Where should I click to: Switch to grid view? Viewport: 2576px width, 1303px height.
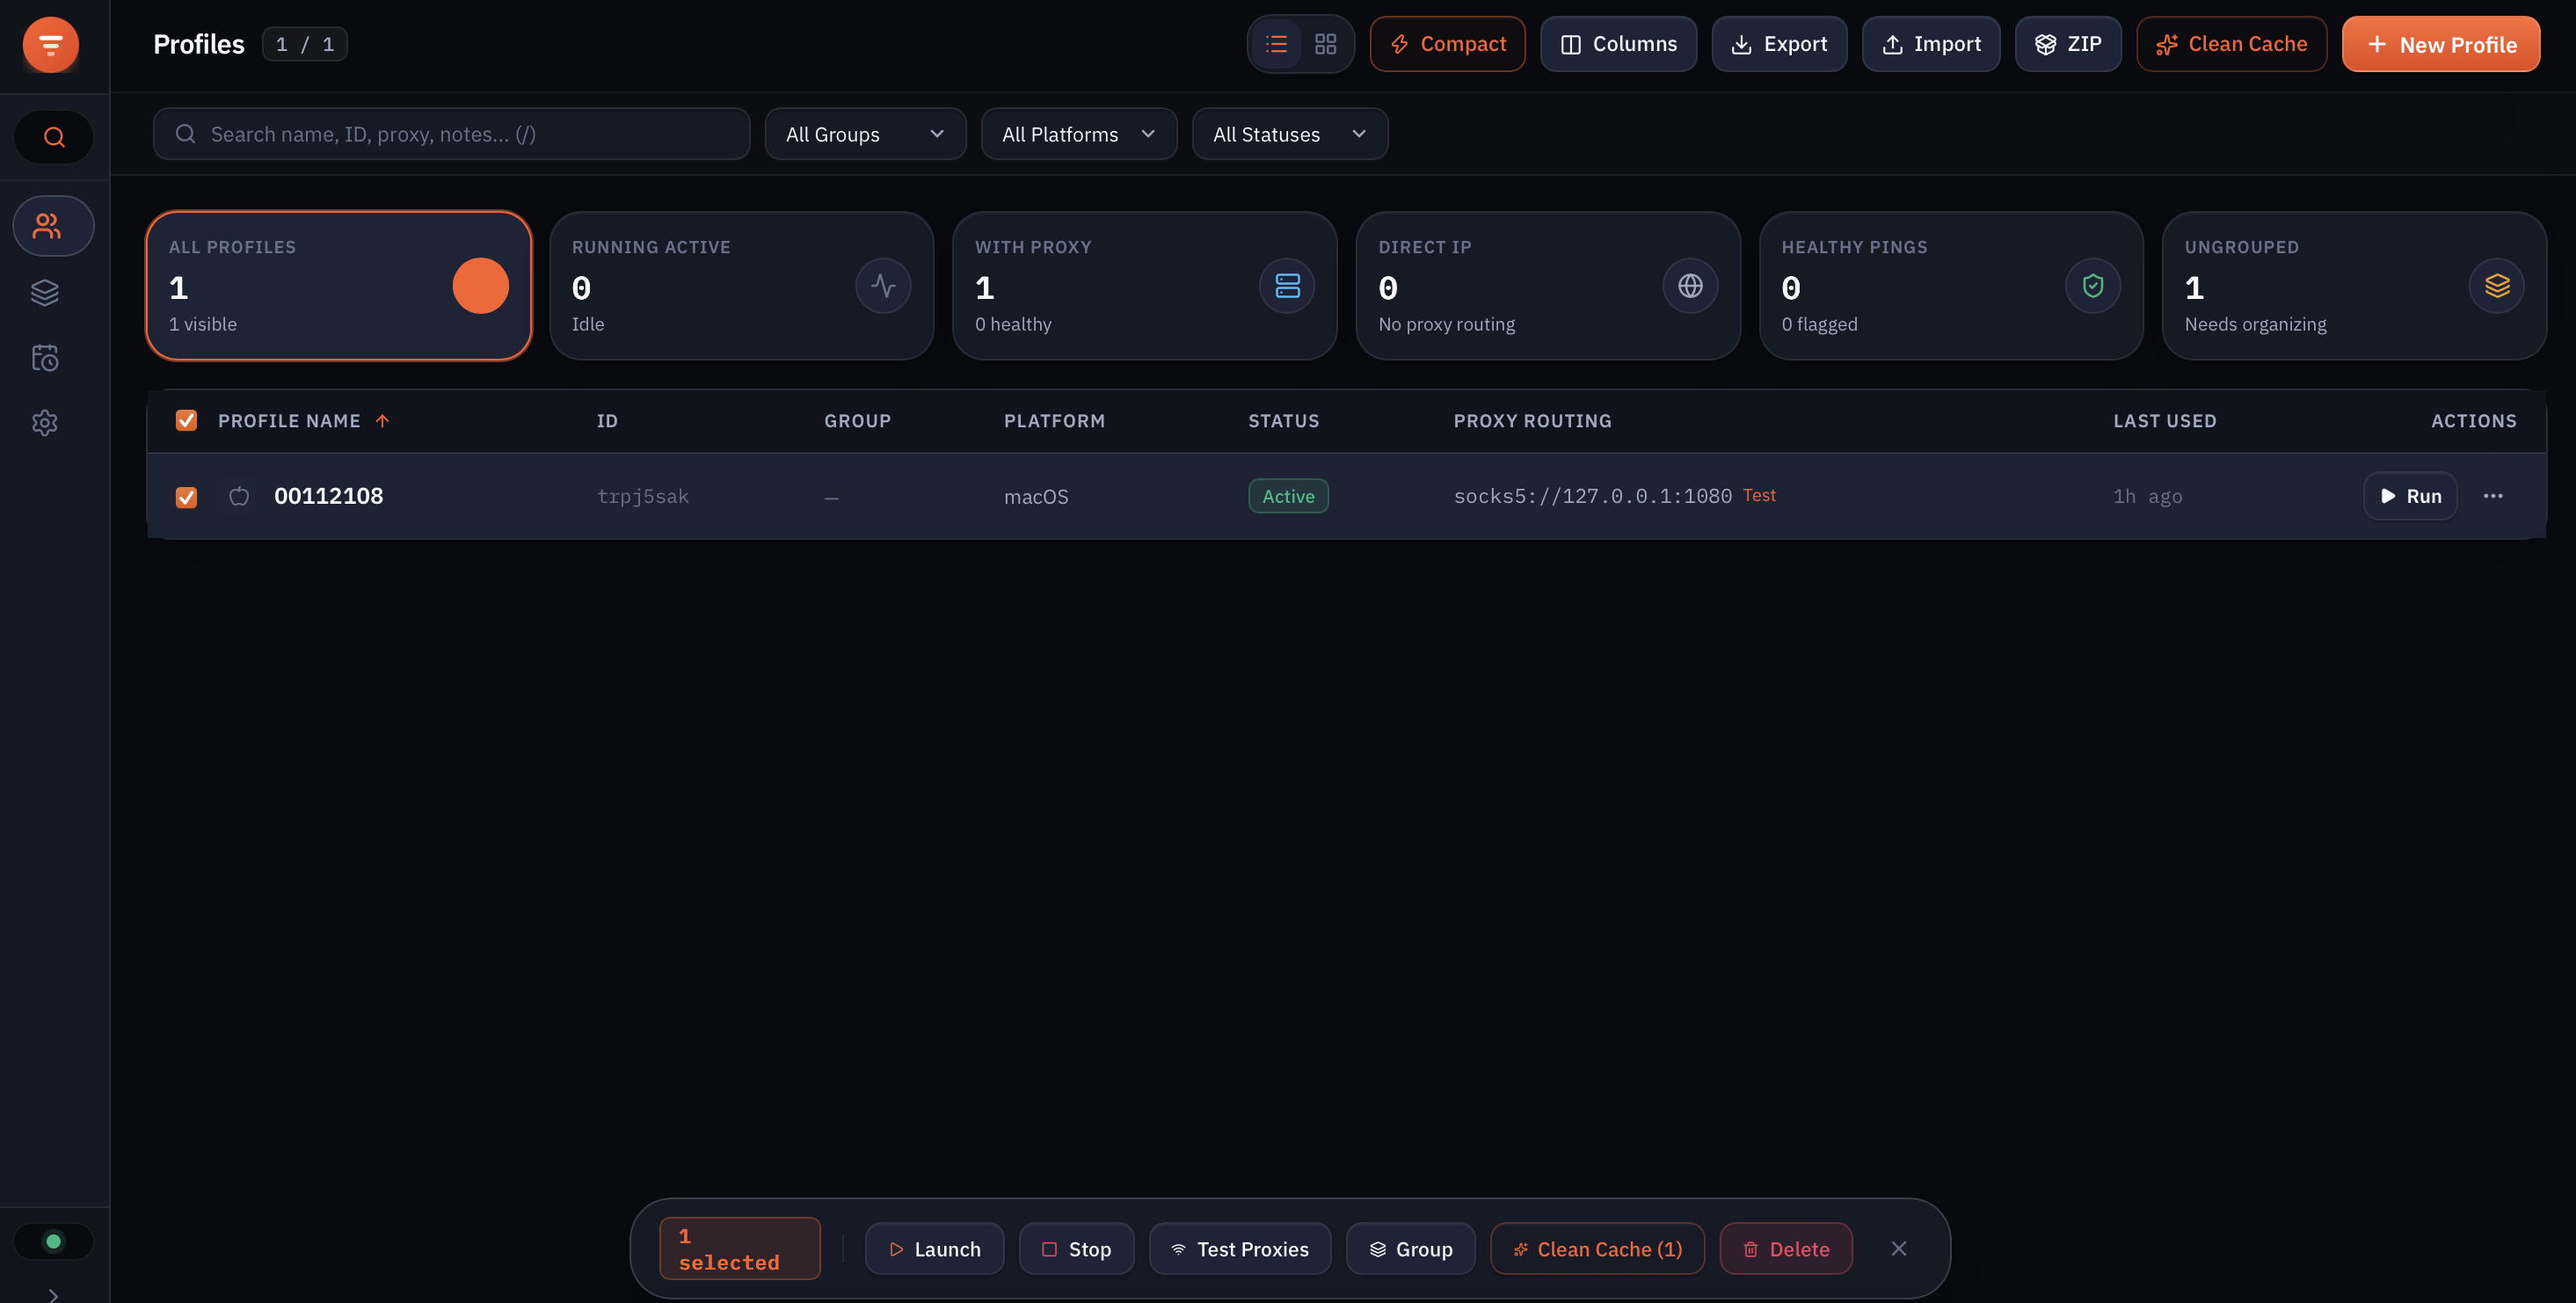coord(1325,44)
